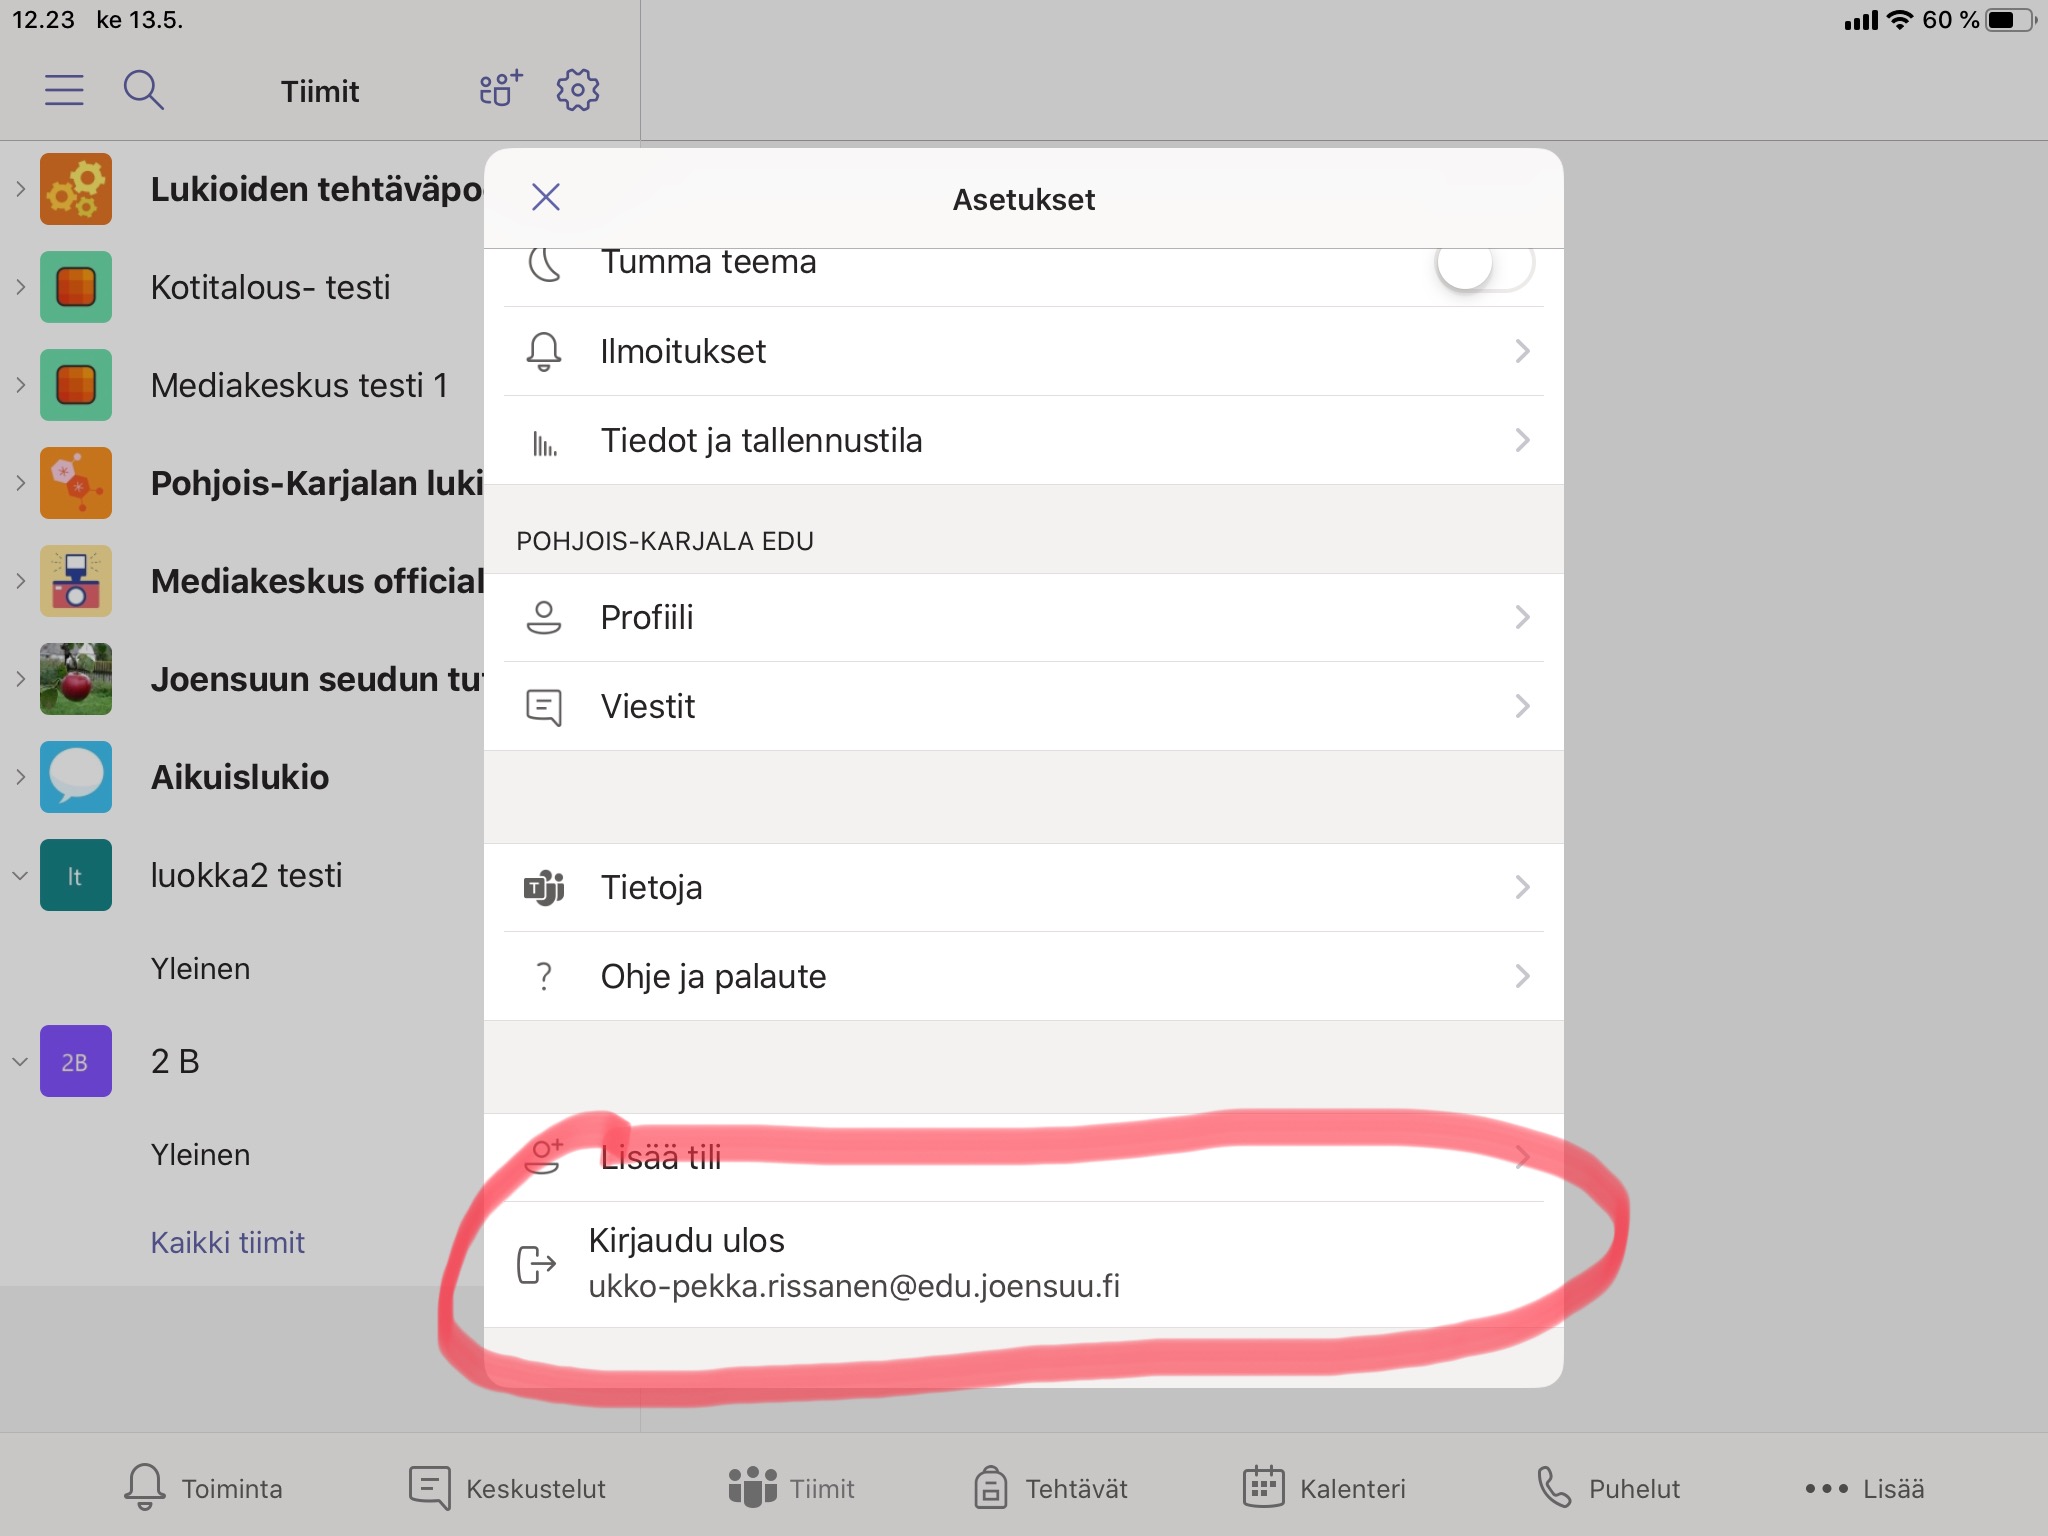Click the Lukioiden tehtäväpo gears team icon
The width and height of the screenshot is (2048, 1536).
(76, 189)
